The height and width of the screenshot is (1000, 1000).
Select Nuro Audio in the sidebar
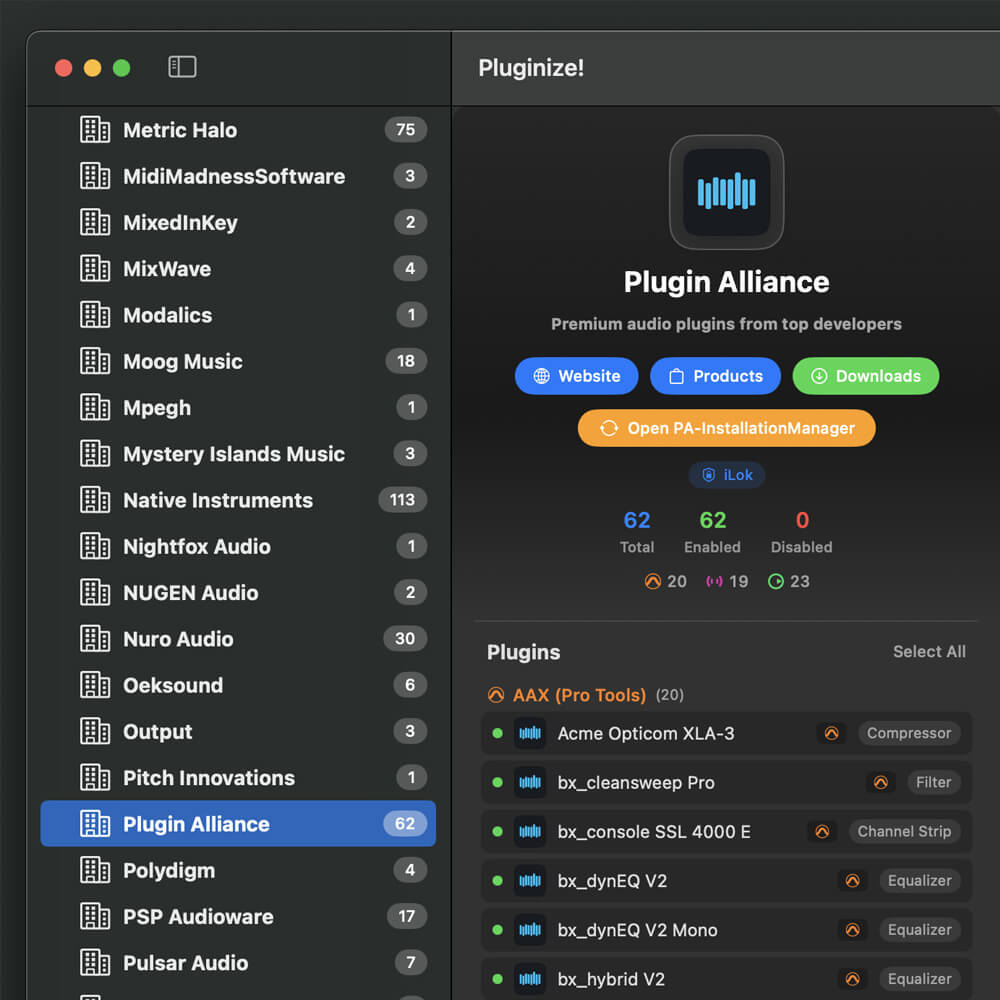tap(238, 638)
